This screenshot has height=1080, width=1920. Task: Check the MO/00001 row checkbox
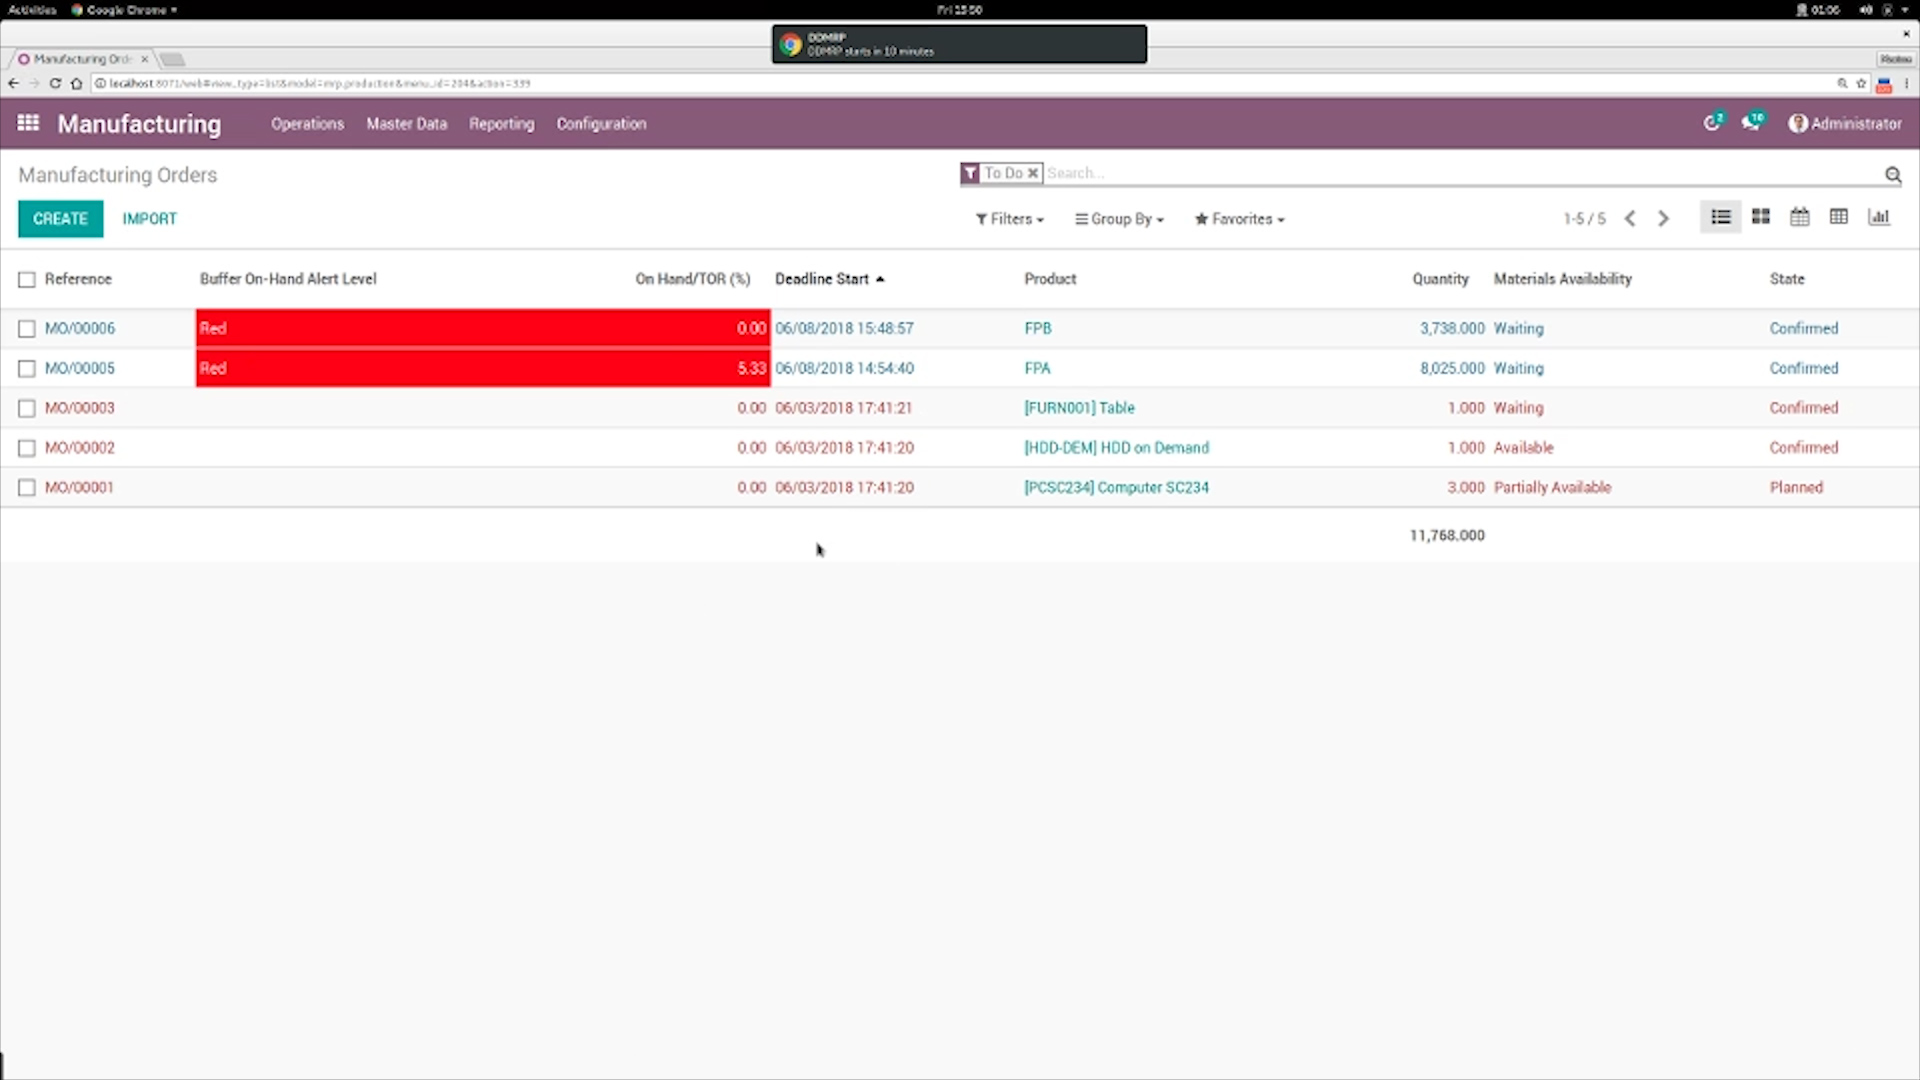point(26,488)
